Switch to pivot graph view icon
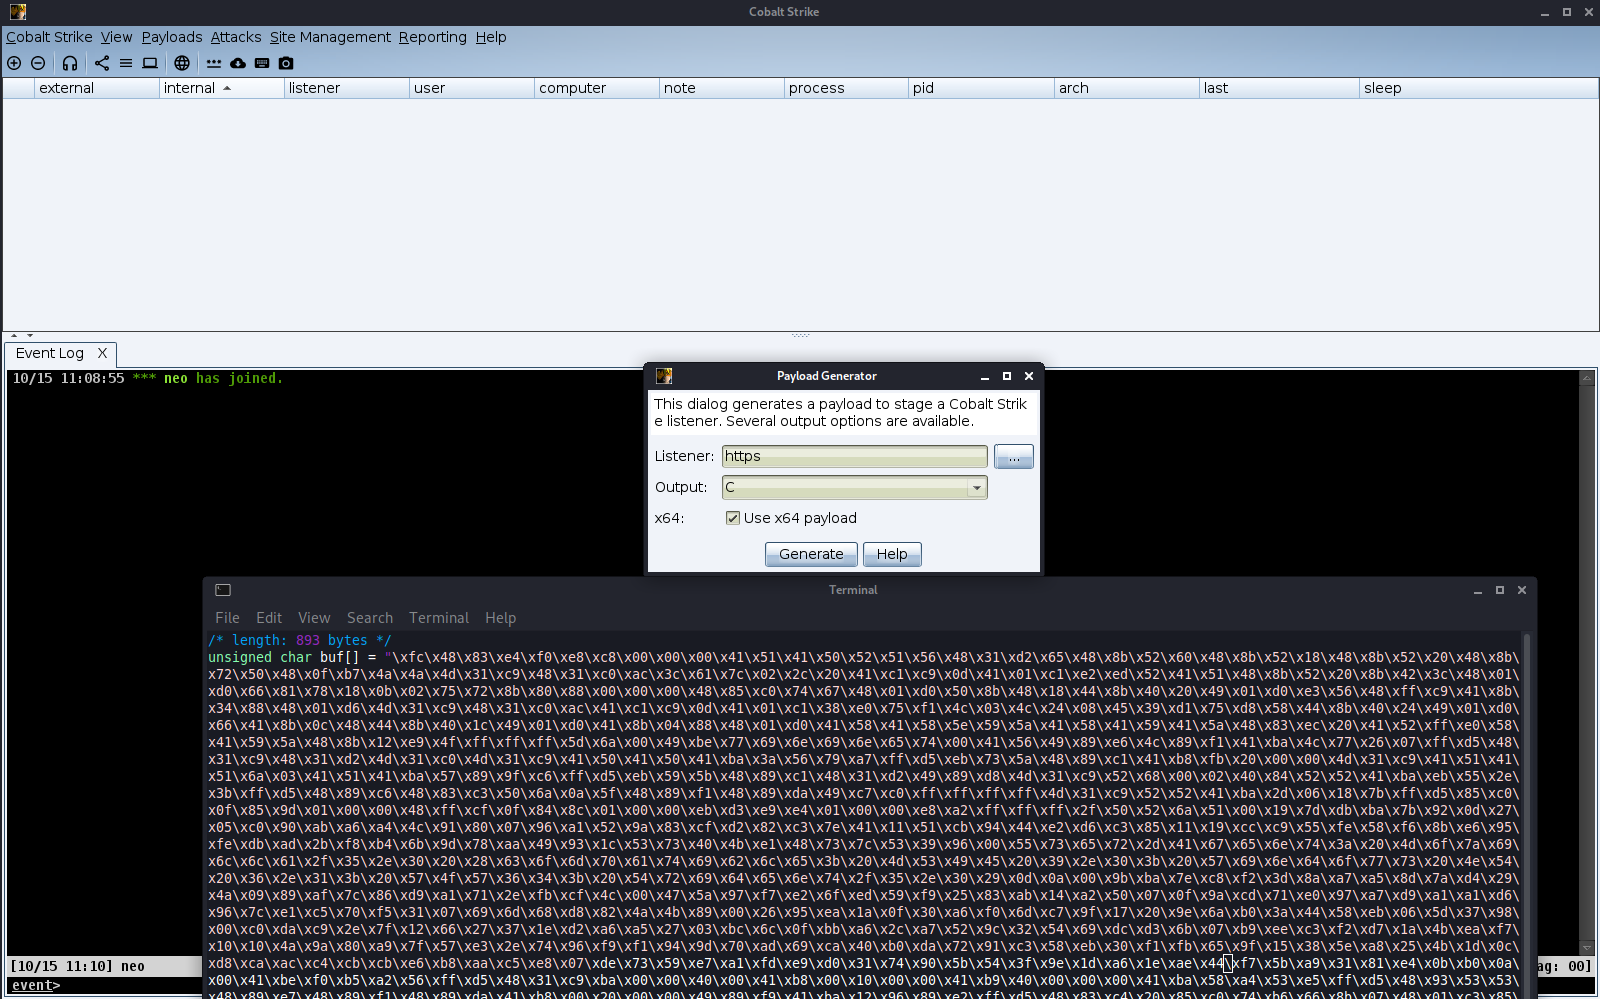 tap(102, 63)
